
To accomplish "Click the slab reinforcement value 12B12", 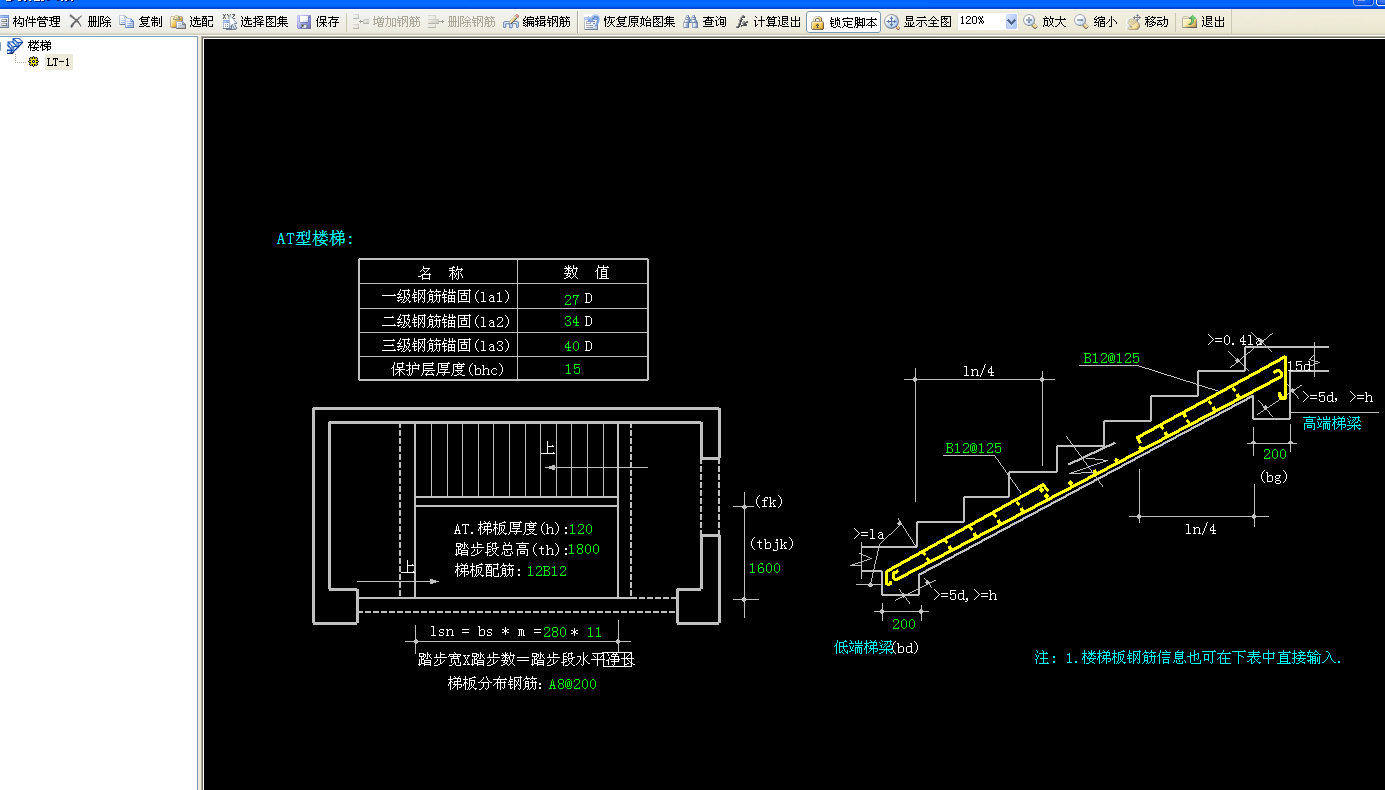I will [547, 571].
